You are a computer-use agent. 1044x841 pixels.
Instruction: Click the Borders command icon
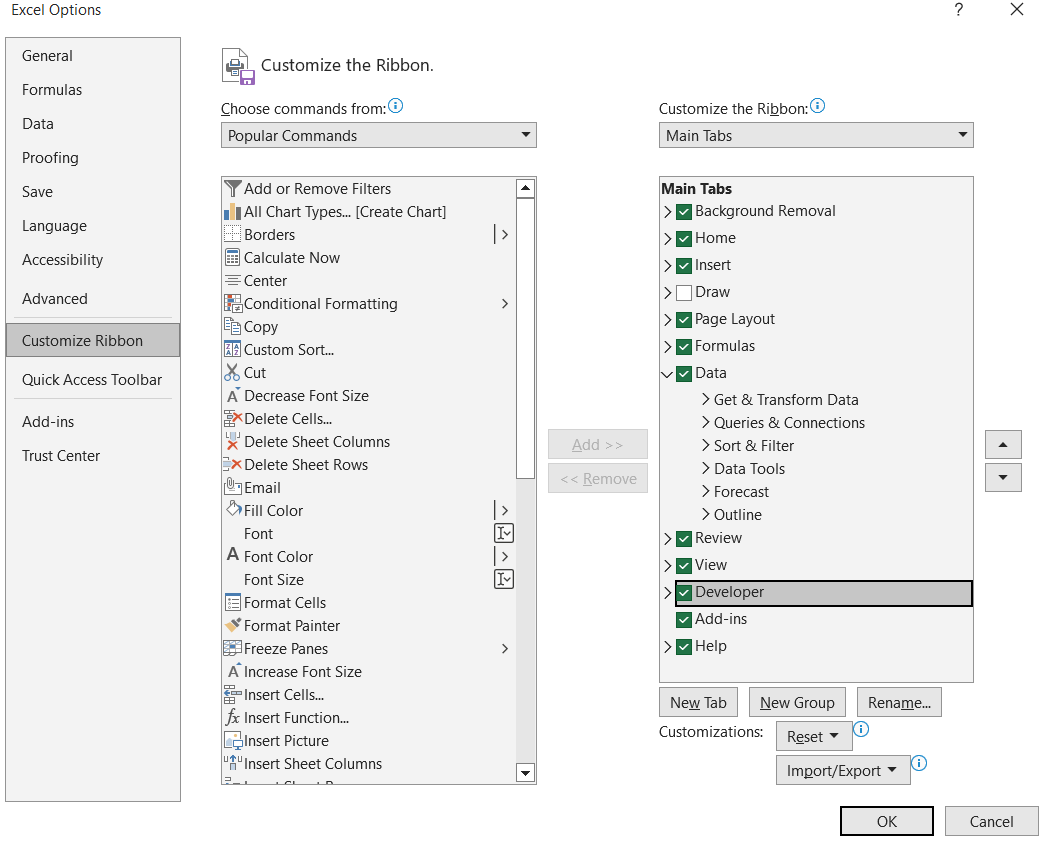pos(232,234)
